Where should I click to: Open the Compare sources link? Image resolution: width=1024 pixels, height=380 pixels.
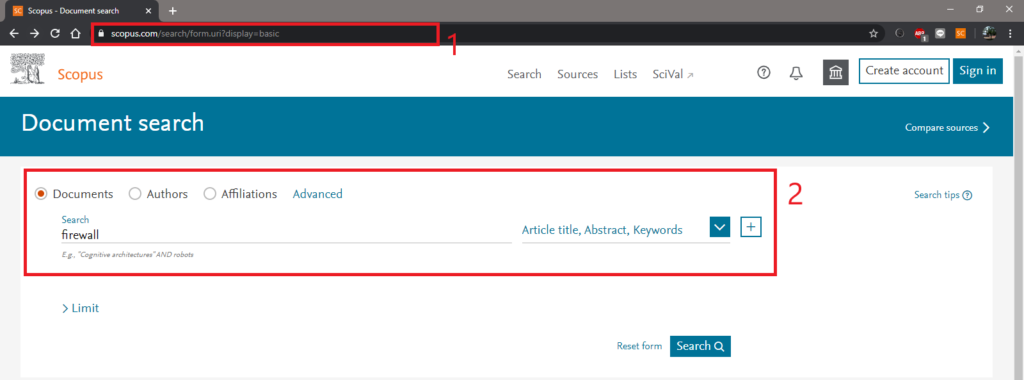947,127
